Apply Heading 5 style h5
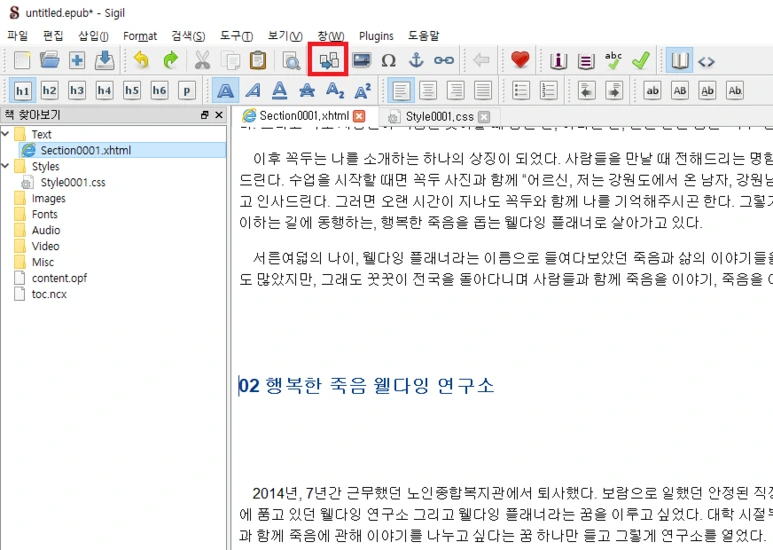773x550 pixels. pos(132,90)
